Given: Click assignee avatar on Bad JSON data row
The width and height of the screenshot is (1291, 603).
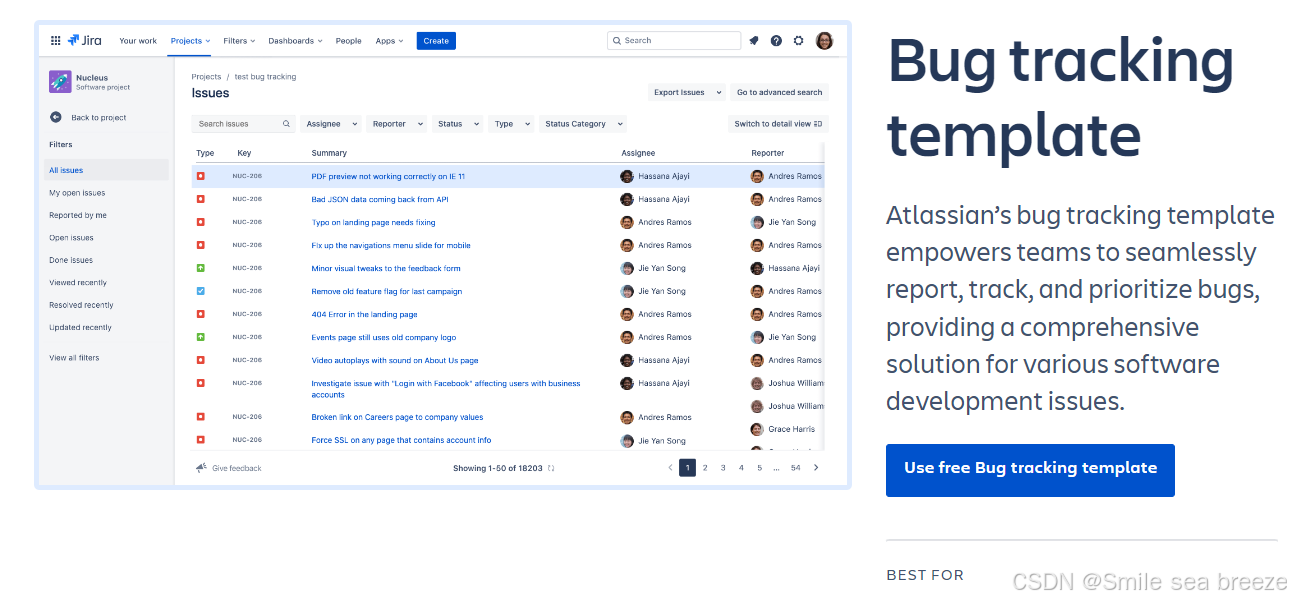Looking at the screenshot, I should pos(627,199).
